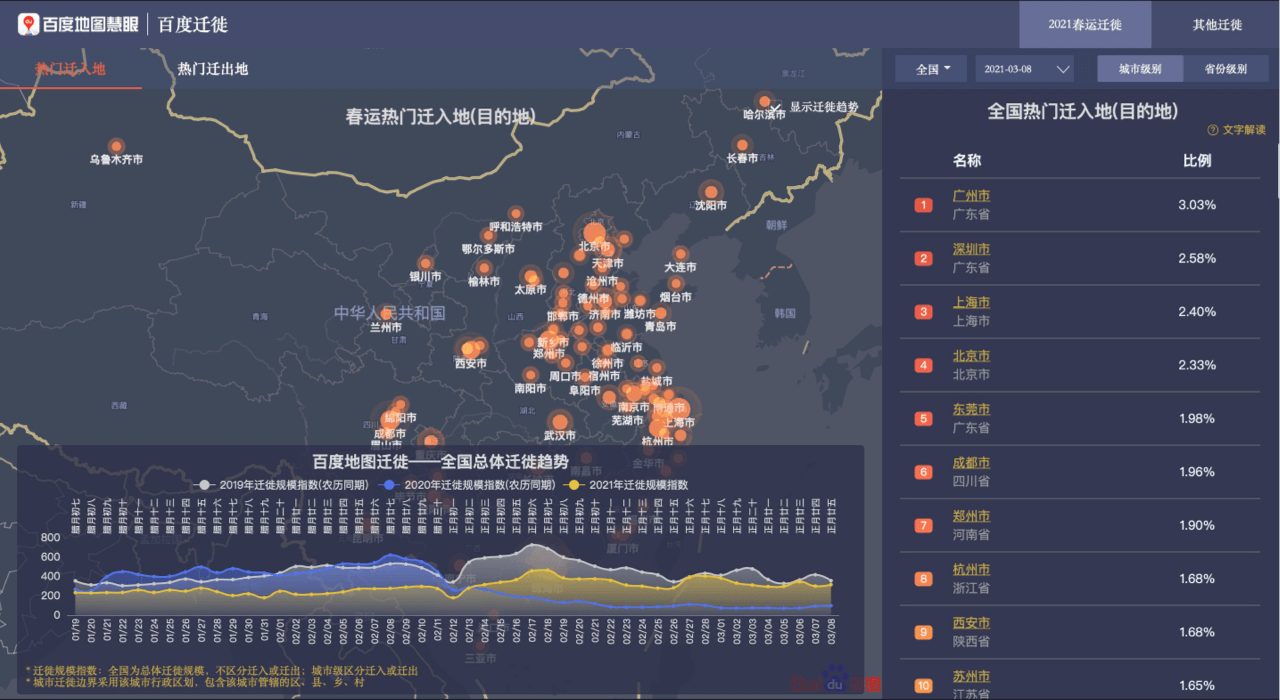Click the Xi'an city marker dot
This screenshot has height=700, width=1280.
pos(468,349)
